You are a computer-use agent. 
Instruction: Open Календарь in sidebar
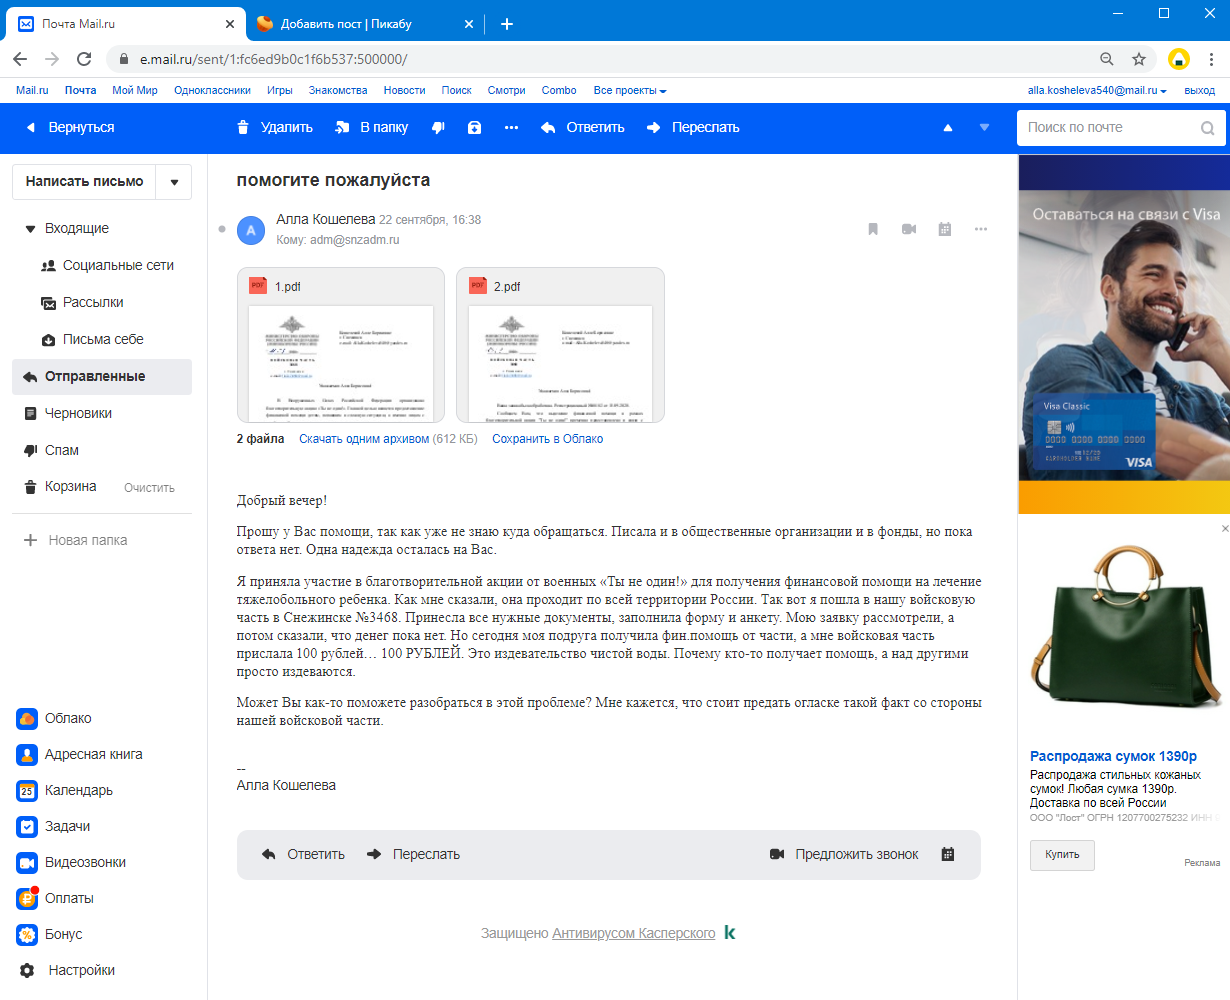[x=65, y=790]
